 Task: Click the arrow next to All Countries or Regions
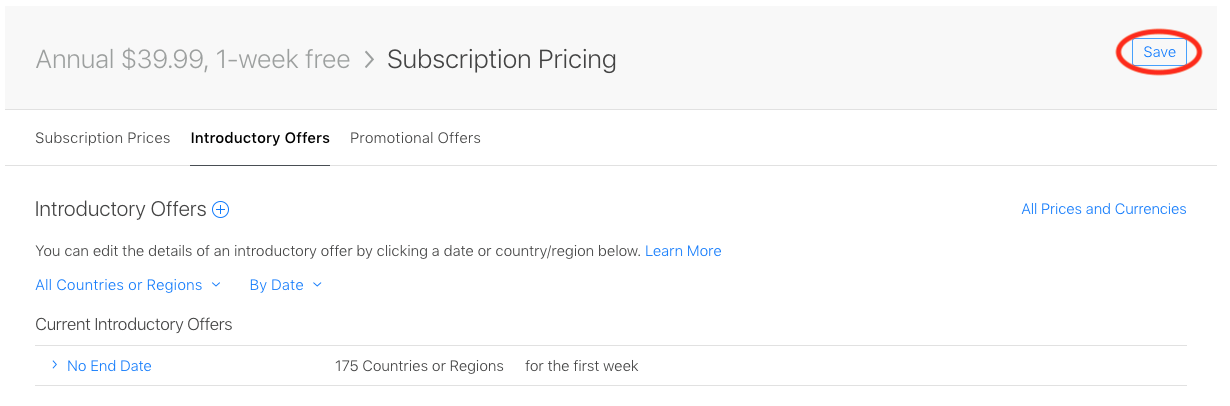click(215, 285)
